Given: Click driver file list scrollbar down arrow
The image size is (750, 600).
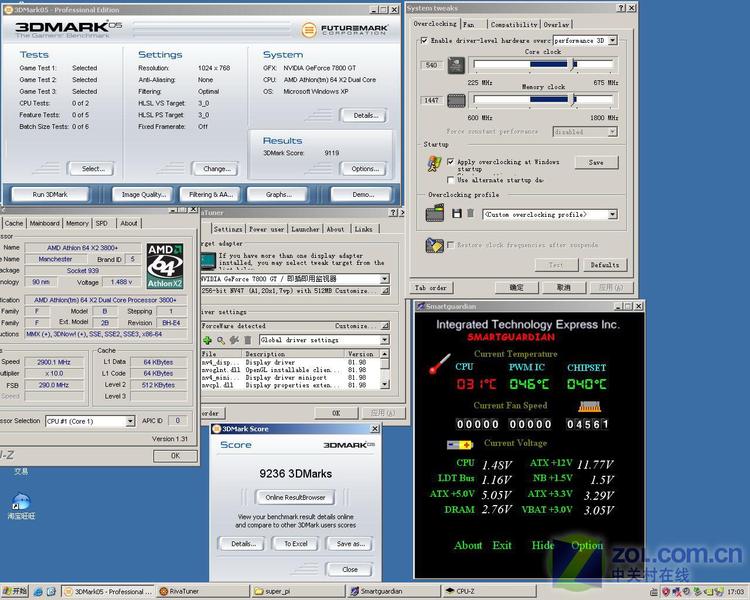Looking at the screenshot, I should tap(385, 384).
